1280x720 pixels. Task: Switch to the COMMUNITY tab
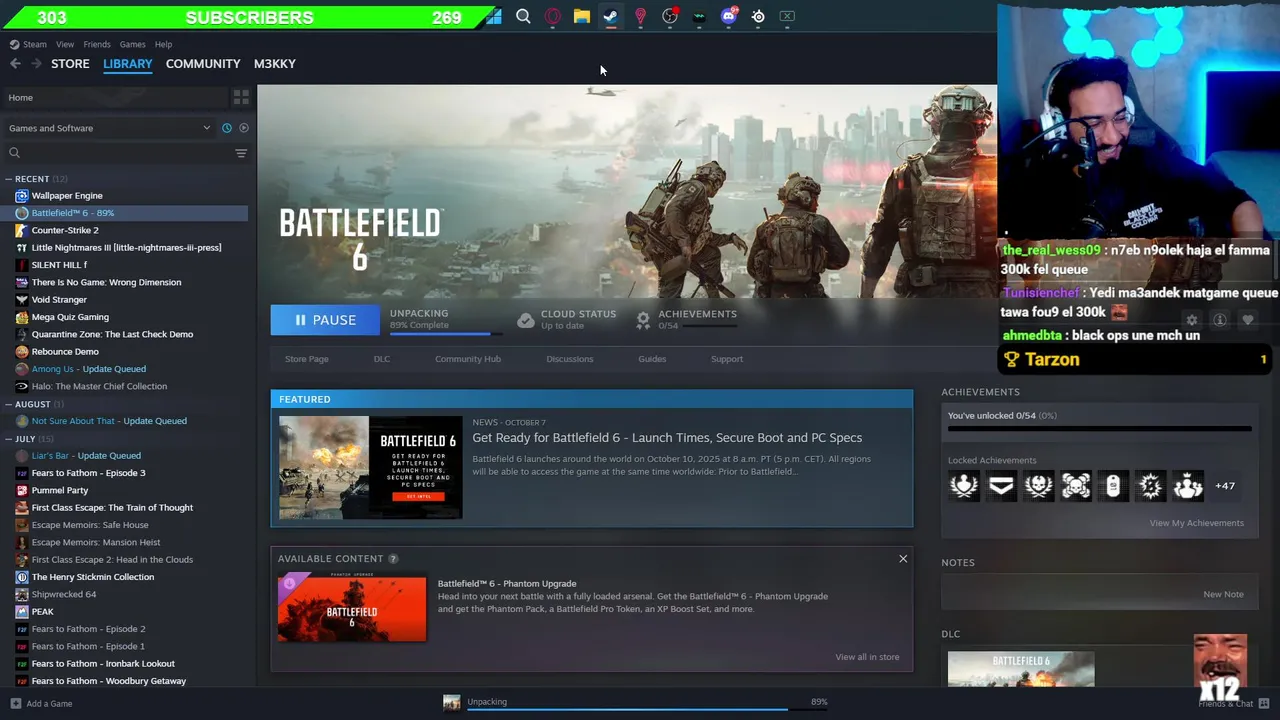pos(203,63)
